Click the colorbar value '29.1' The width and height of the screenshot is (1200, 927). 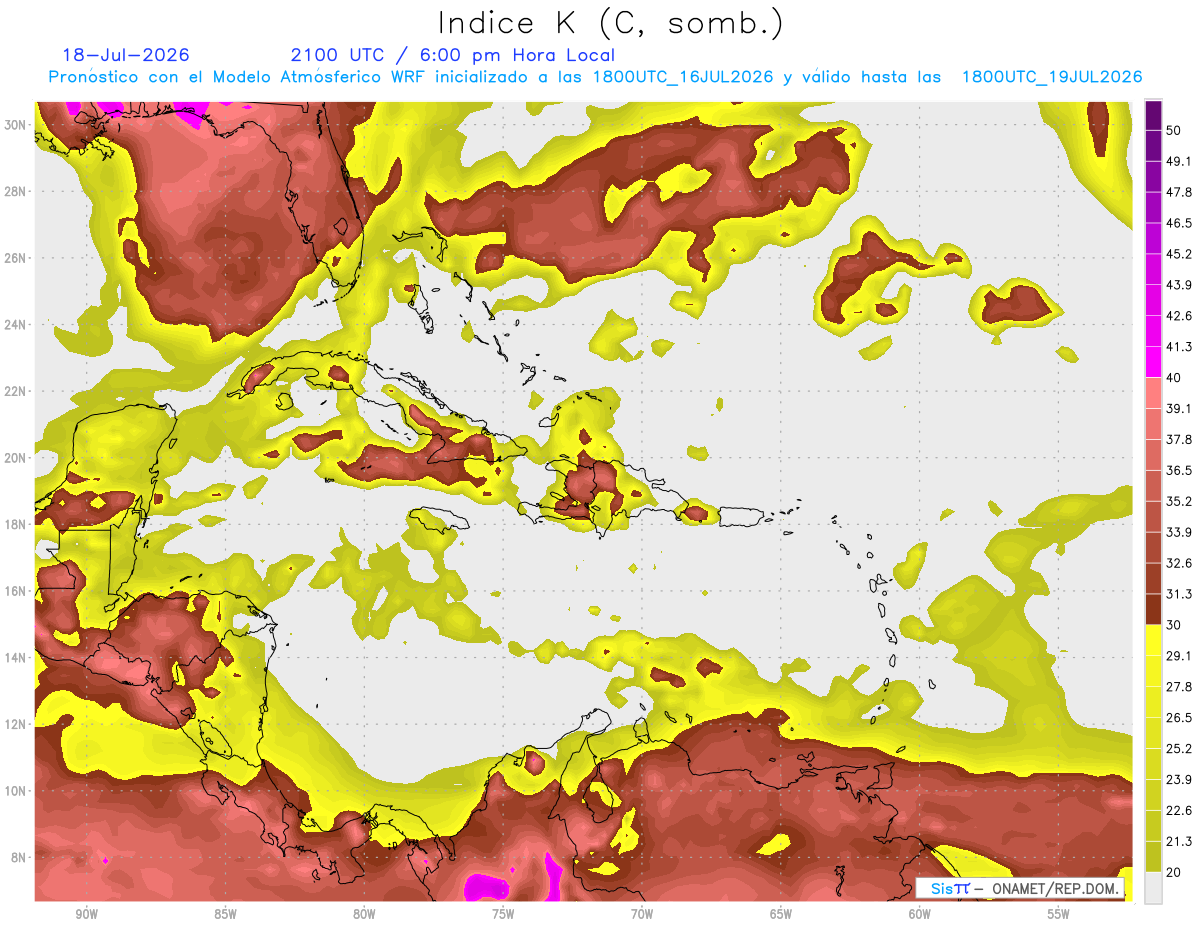[1179, 656]
